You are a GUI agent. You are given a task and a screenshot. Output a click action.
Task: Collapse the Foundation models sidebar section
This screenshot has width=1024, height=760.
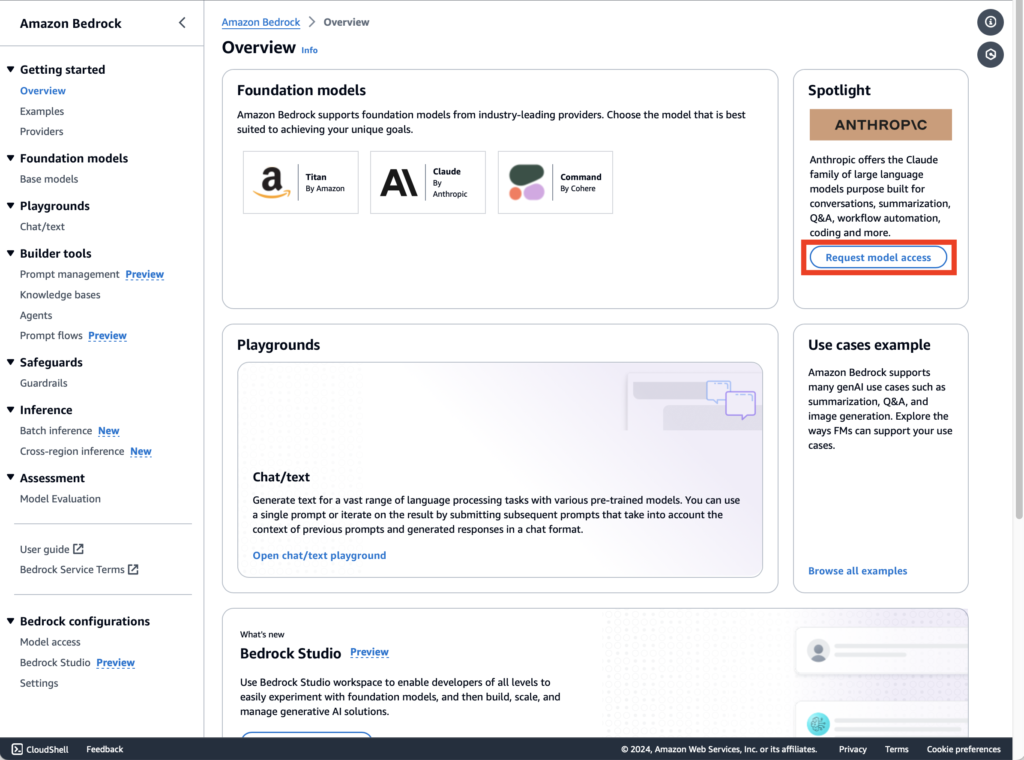(x=10, y=158)
